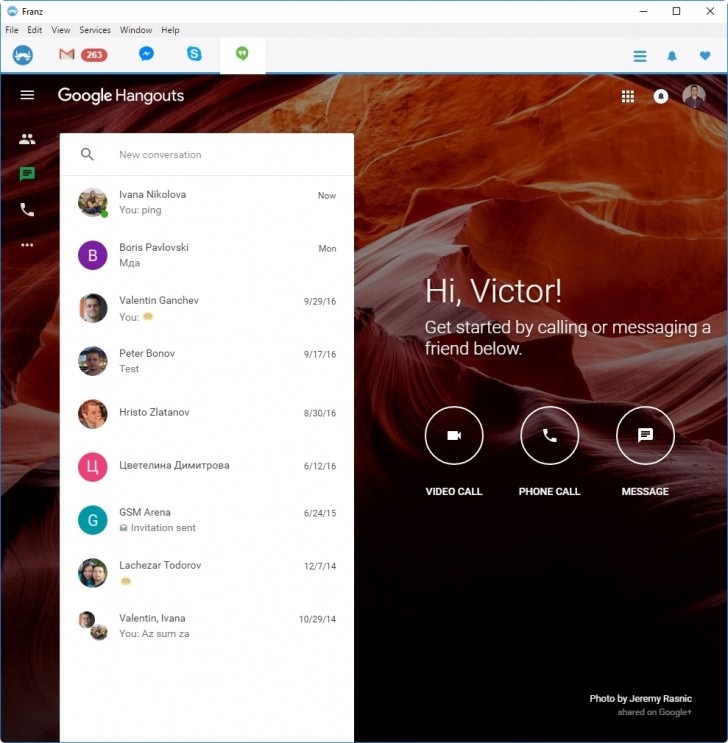
Task: Open conversation with Hristo Zlatanov
Action: [207, 414]
